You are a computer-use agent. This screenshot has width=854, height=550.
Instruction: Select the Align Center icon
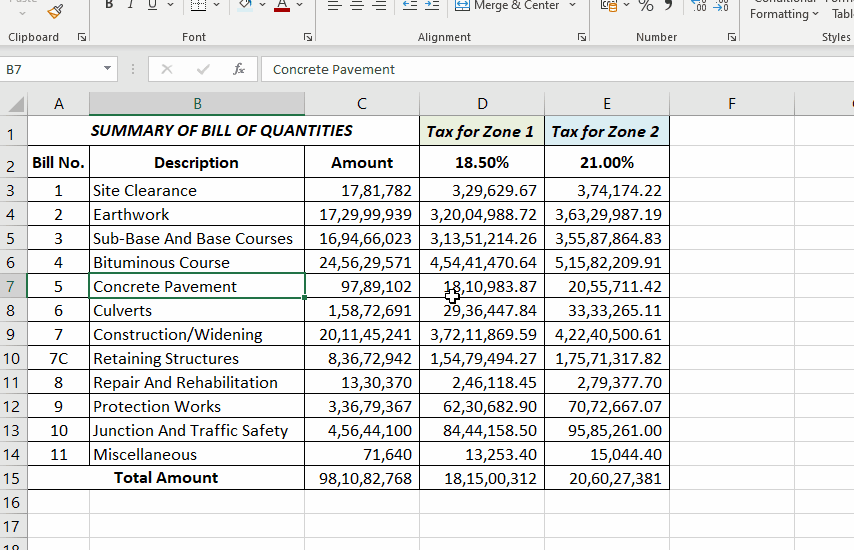point(357,5)
